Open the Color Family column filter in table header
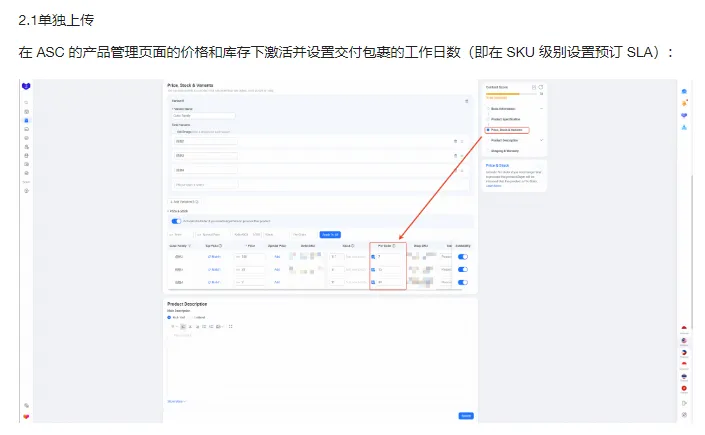 [x=189, y=246]
